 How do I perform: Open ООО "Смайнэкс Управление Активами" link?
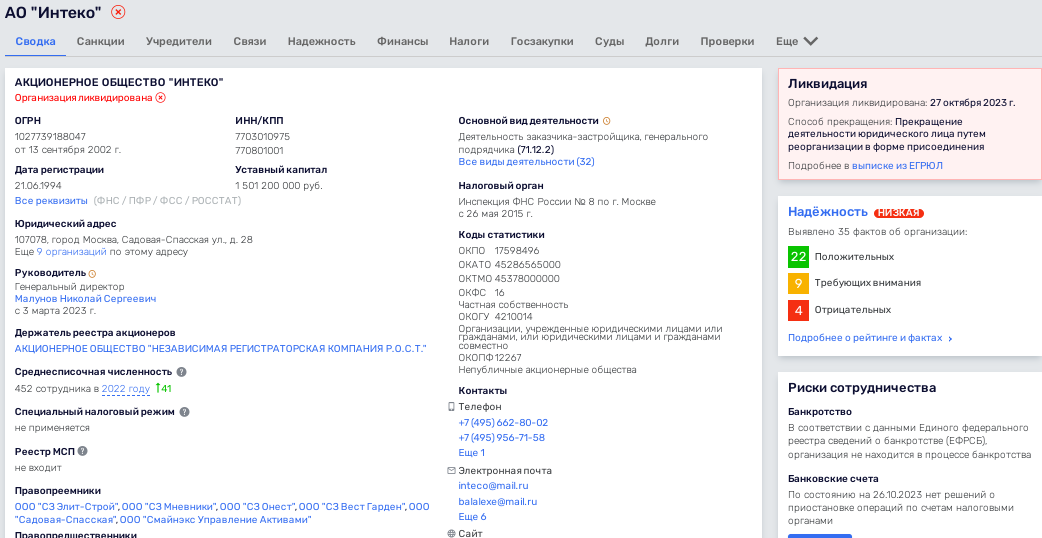coord(215,519)
